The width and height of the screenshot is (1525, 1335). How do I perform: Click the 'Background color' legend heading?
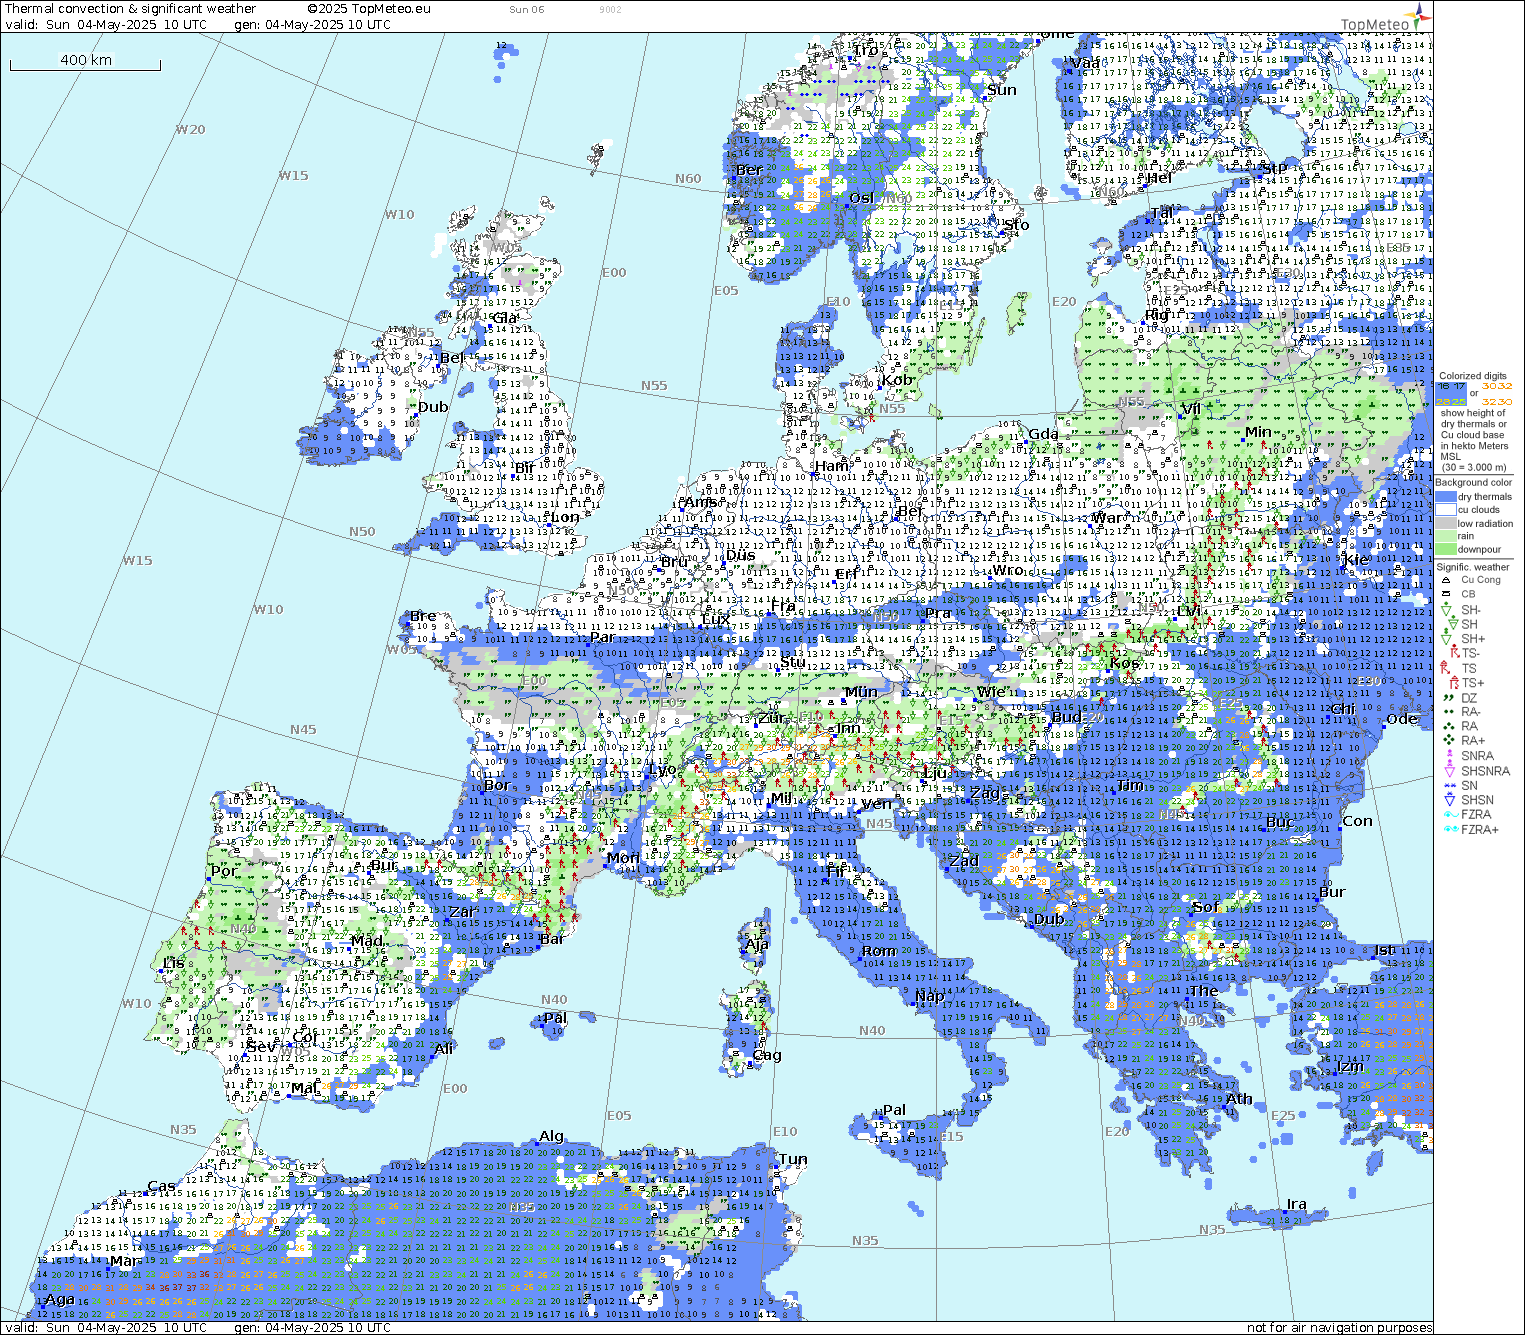pyautogui.click(x=1473, y=483)
